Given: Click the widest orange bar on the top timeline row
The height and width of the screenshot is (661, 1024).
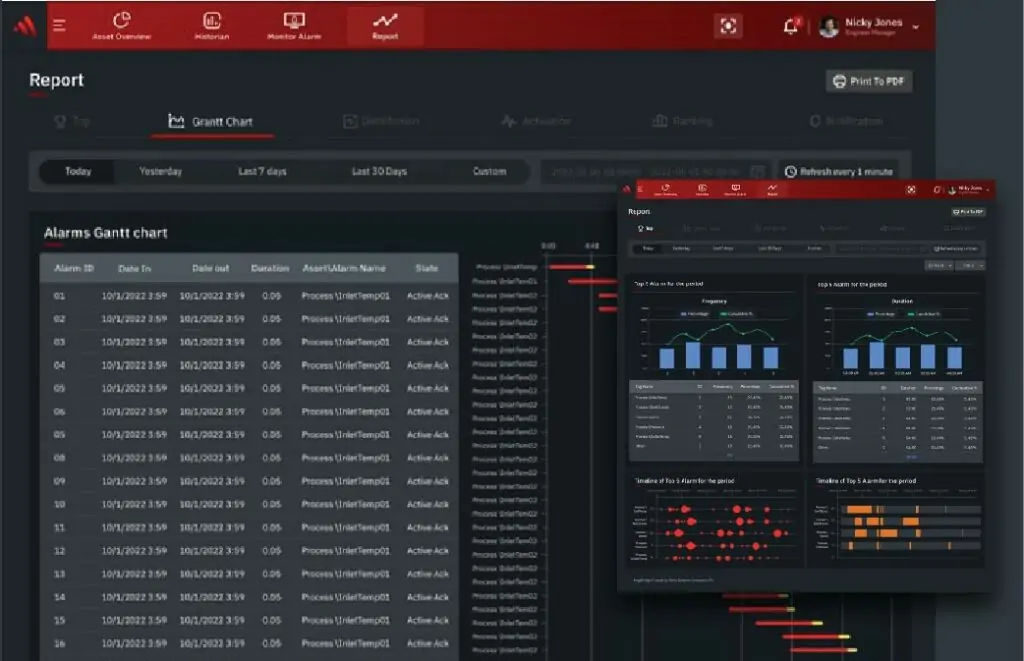Looking at the screenshot, I should [859, 509].
